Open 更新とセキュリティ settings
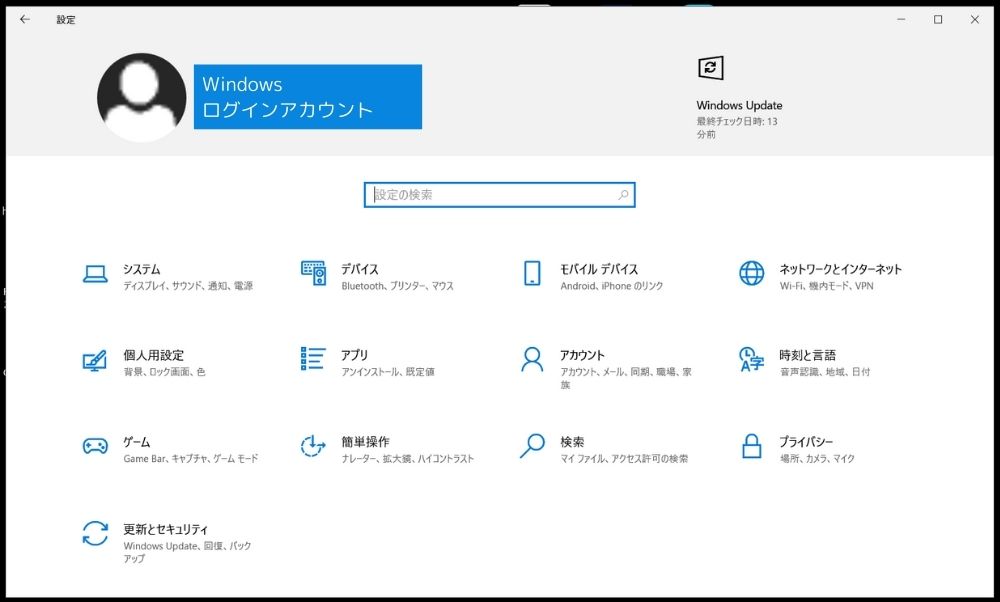1000x602 pixels. point(166,529)
